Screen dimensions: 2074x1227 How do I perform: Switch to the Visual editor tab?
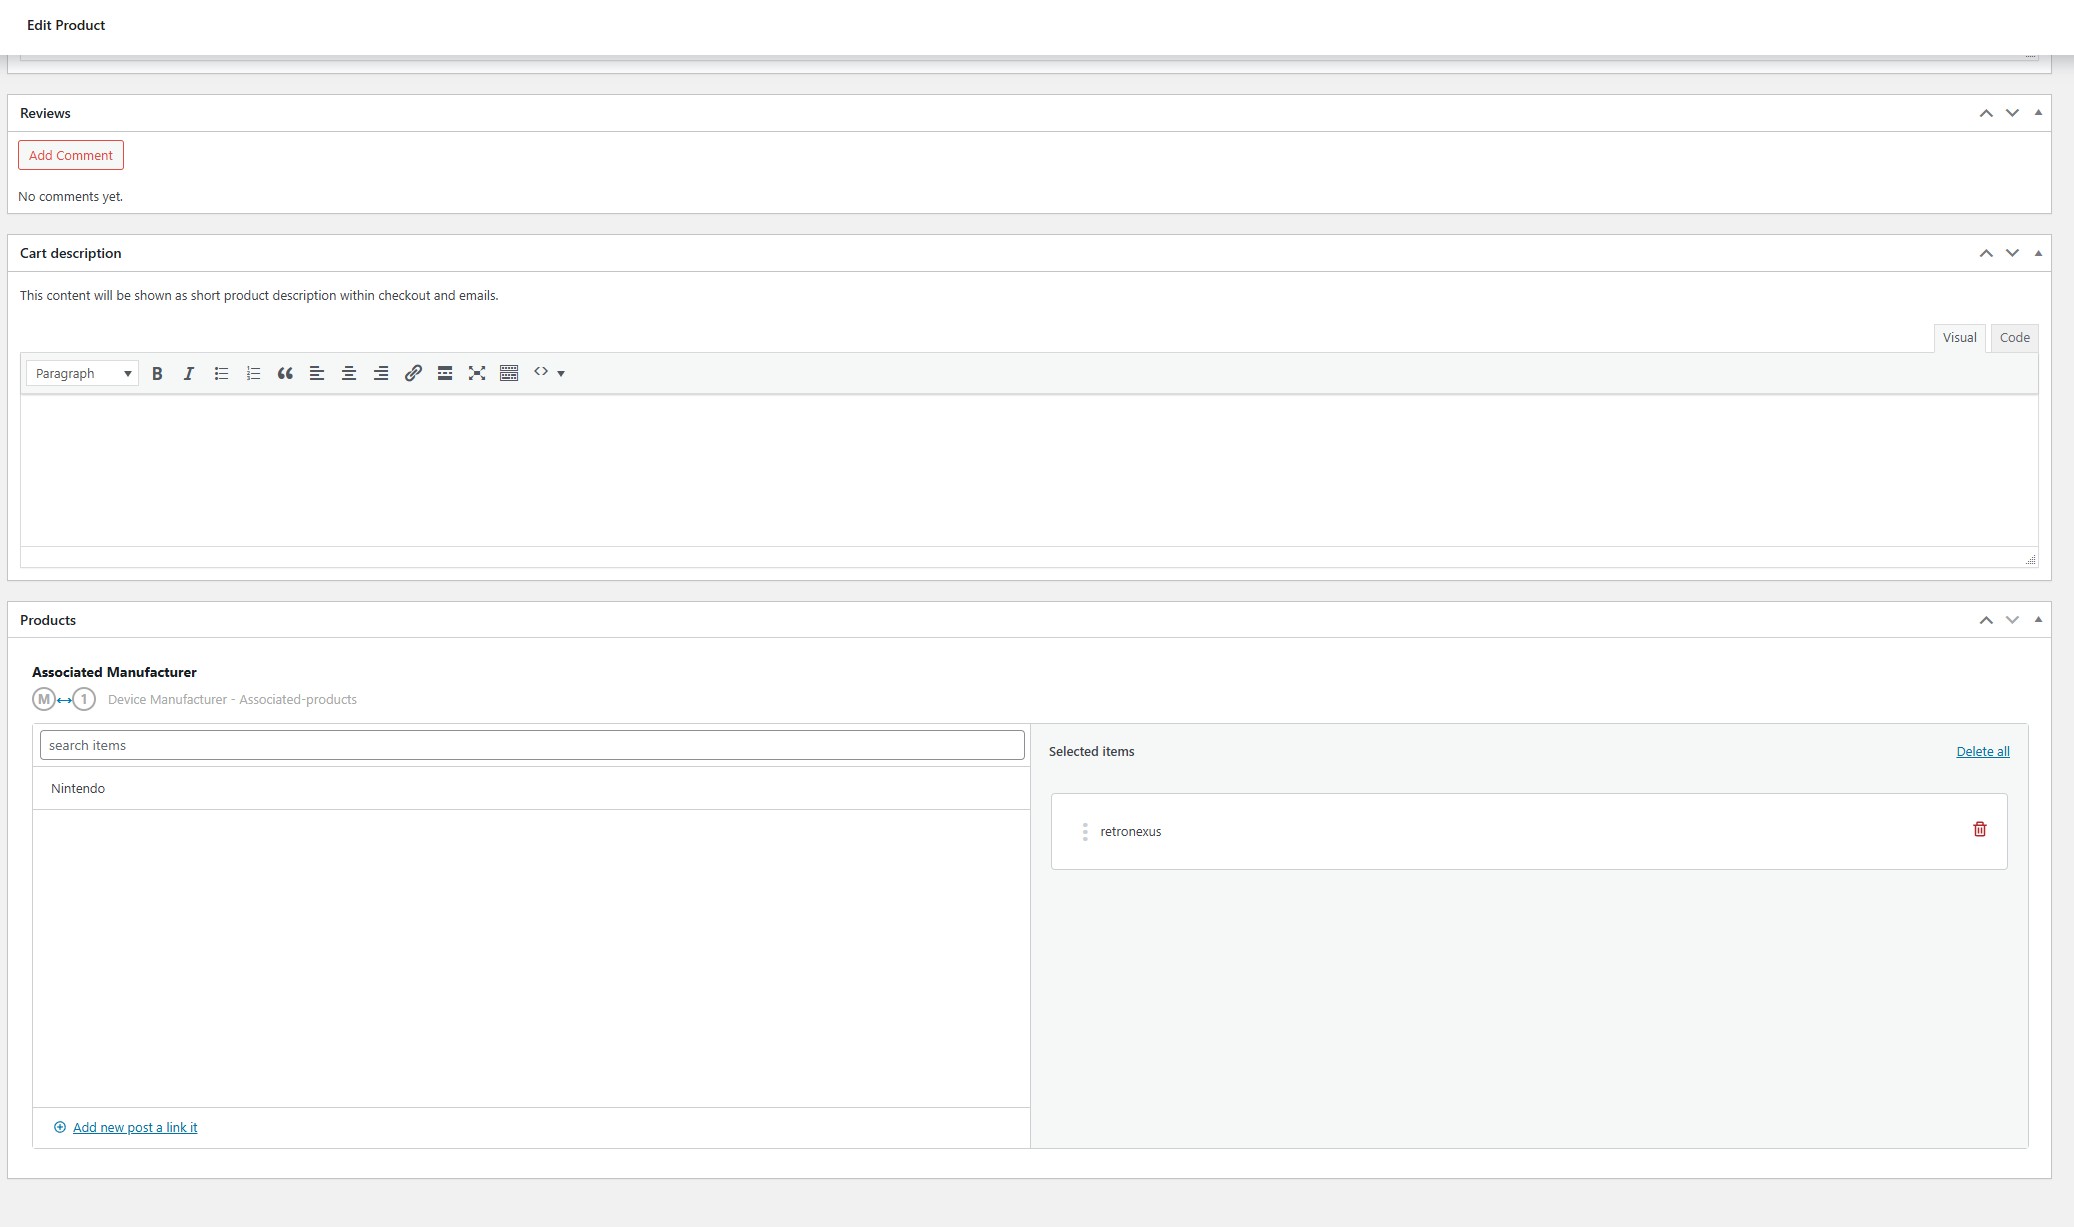click(x=1959, y=338)
